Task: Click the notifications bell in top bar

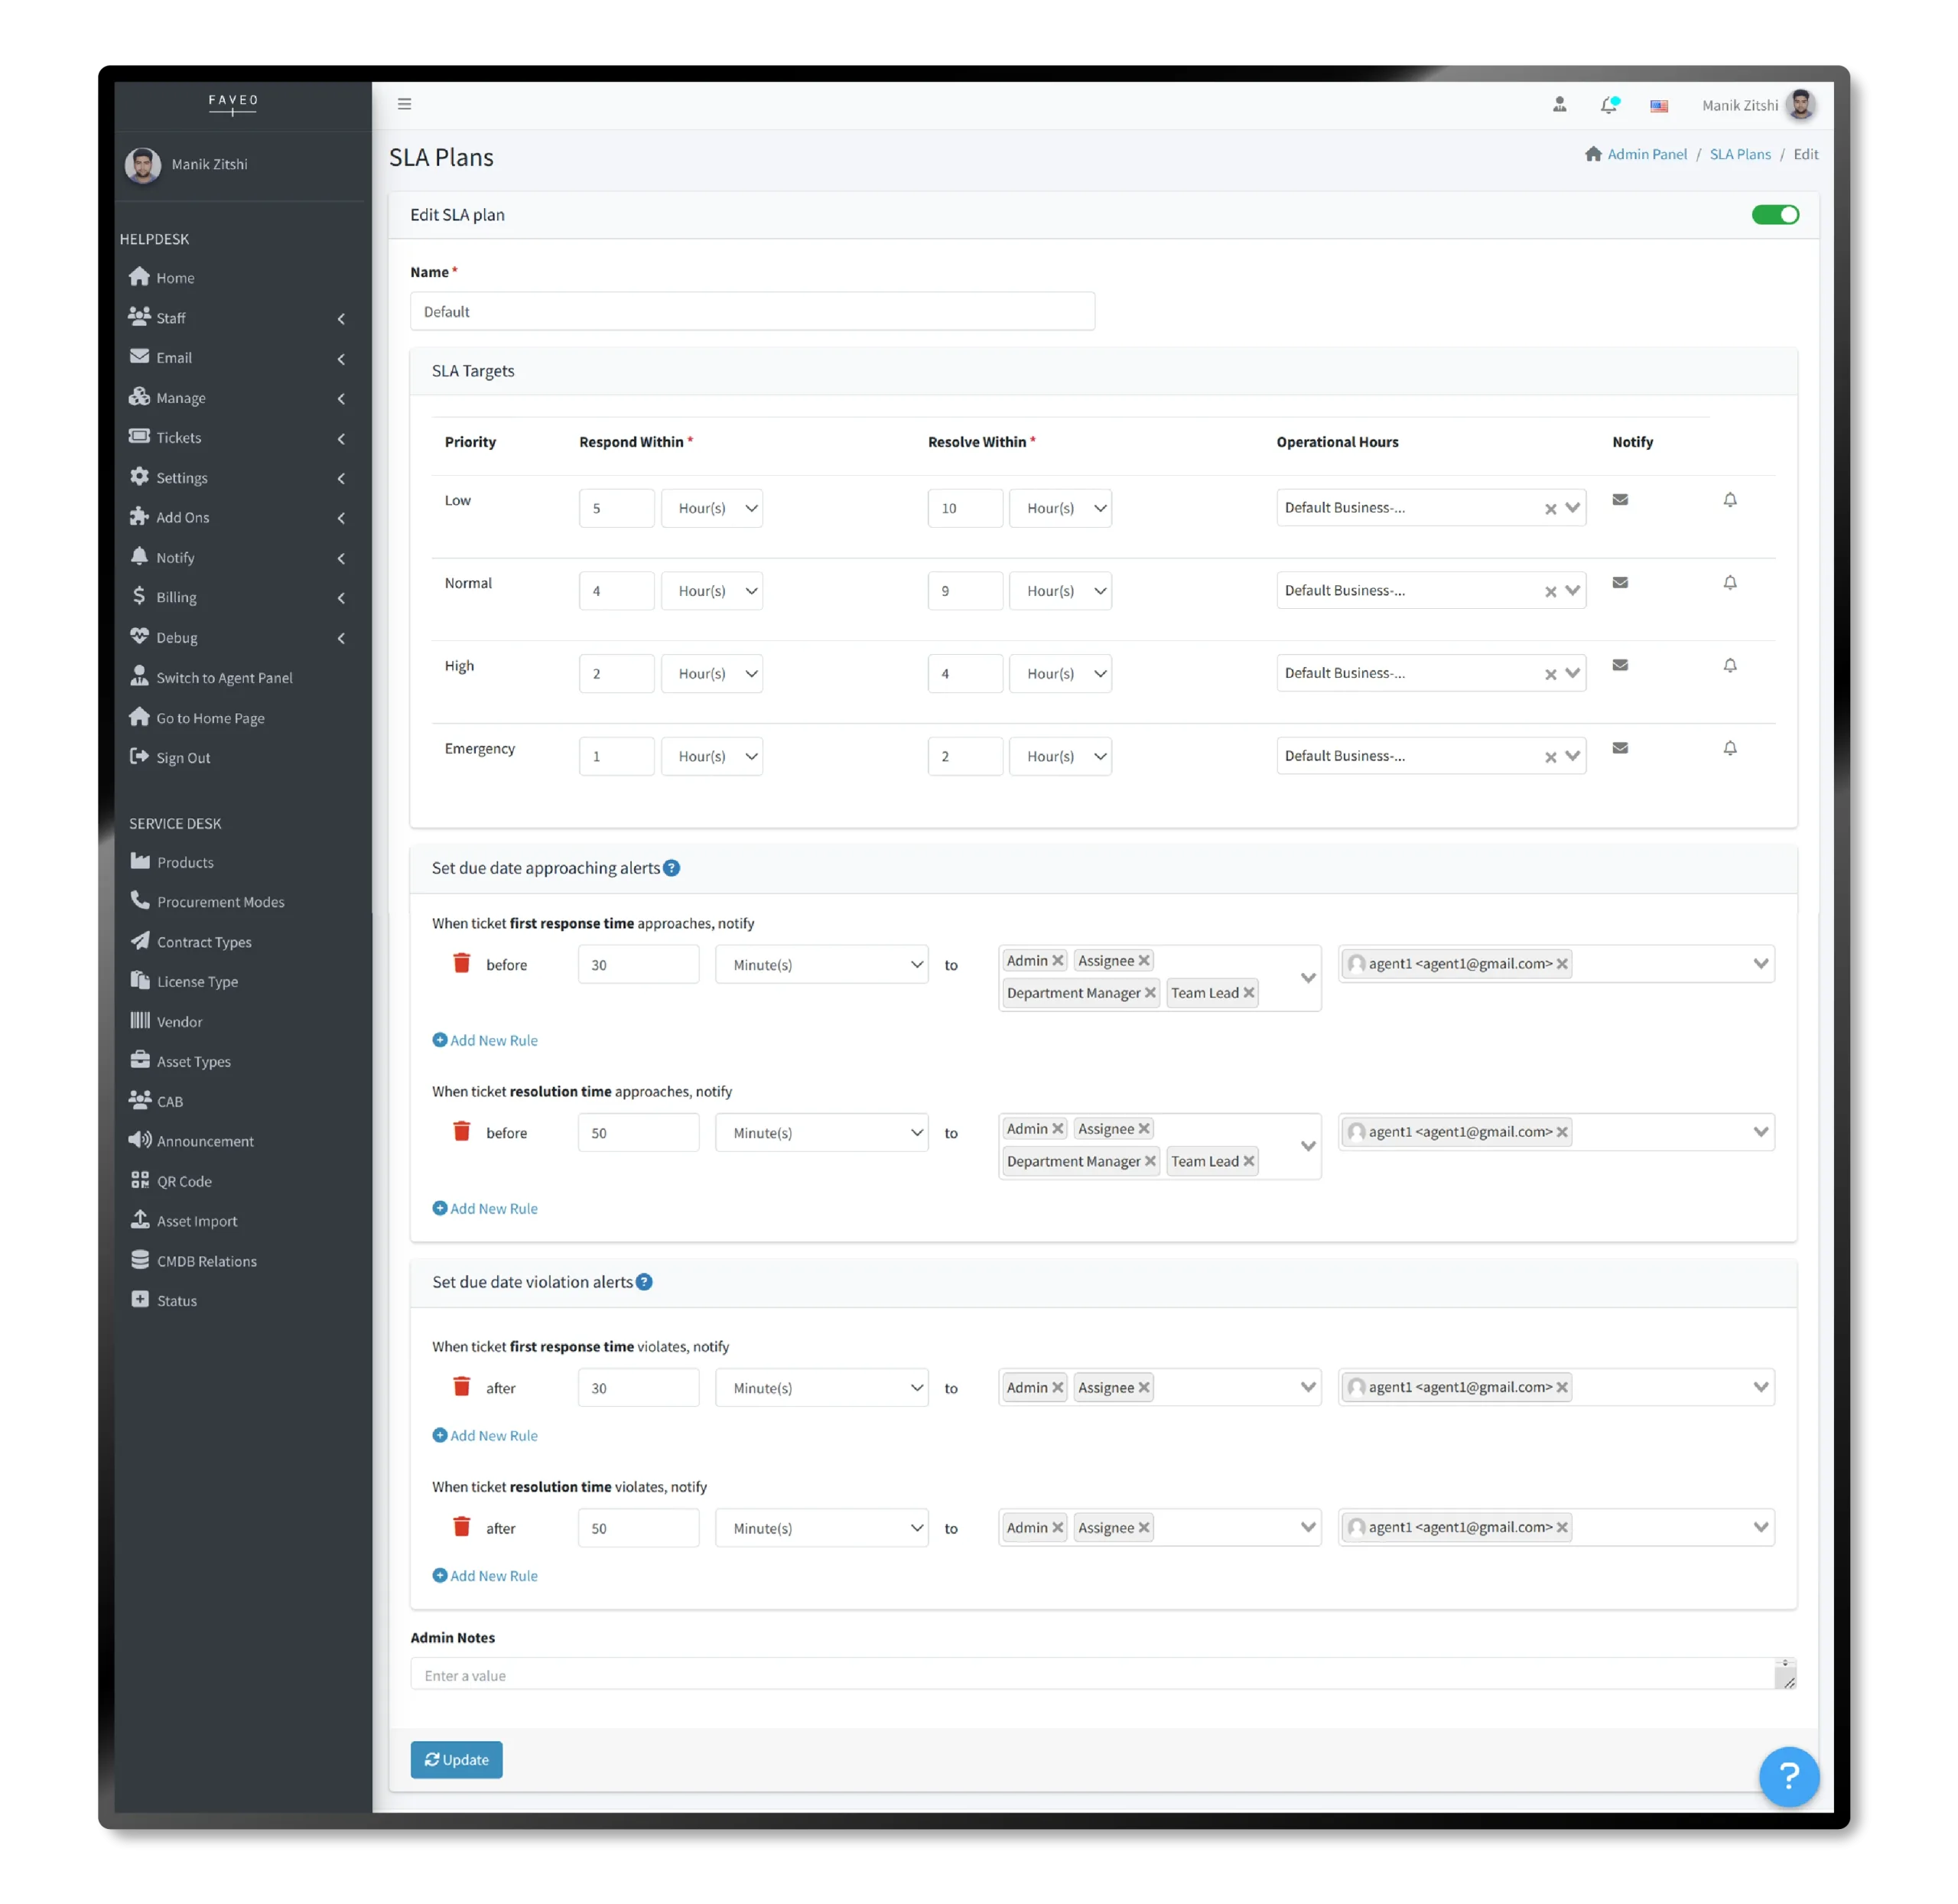Action: (1609, 105)
